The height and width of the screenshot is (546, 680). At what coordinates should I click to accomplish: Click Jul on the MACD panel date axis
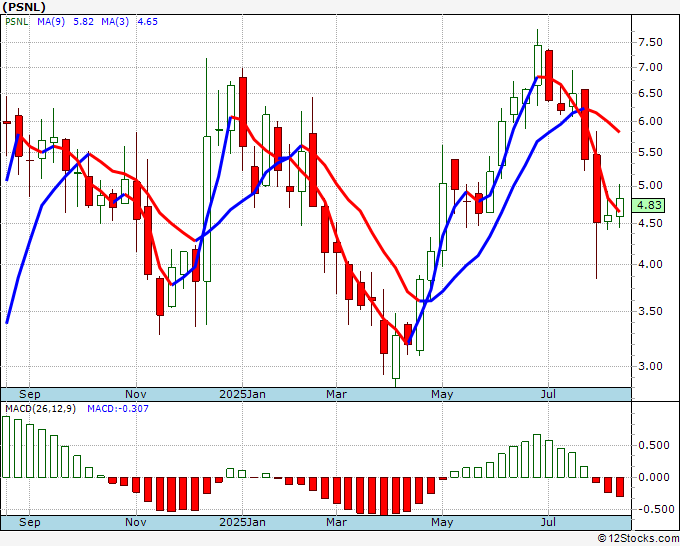[x=548, y=523]
